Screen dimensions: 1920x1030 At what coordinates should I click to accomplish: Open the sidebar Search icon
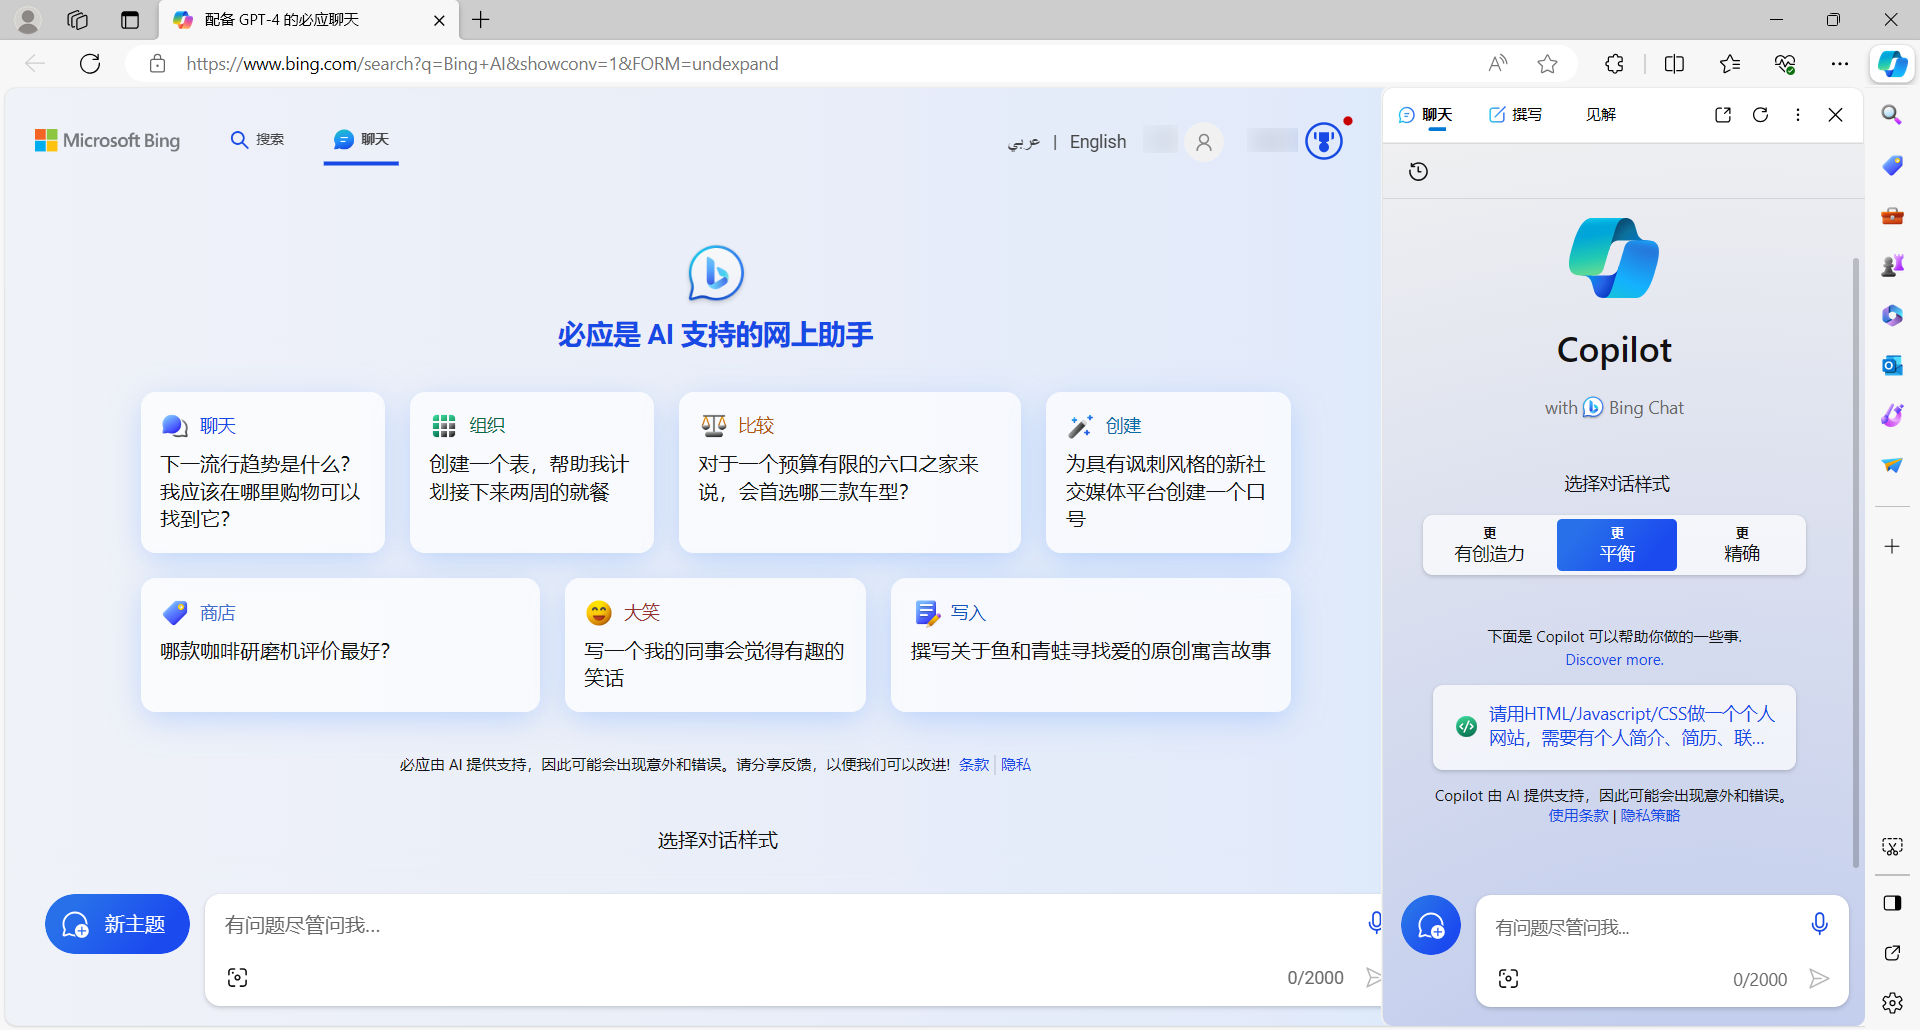1891,115
